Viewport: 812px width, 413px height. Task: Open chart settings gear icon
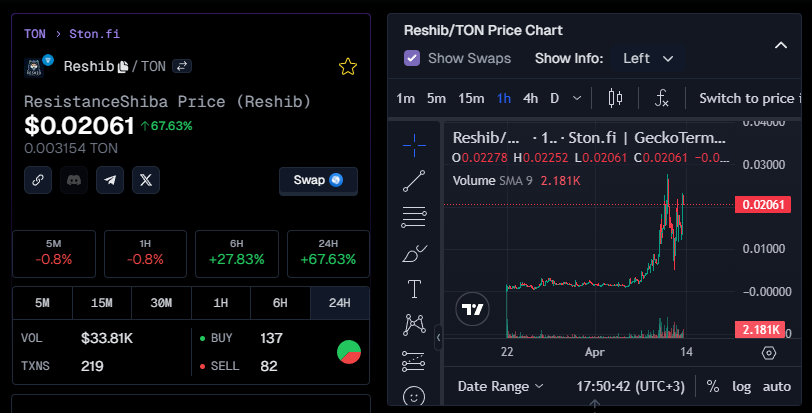tap(769, 353)
